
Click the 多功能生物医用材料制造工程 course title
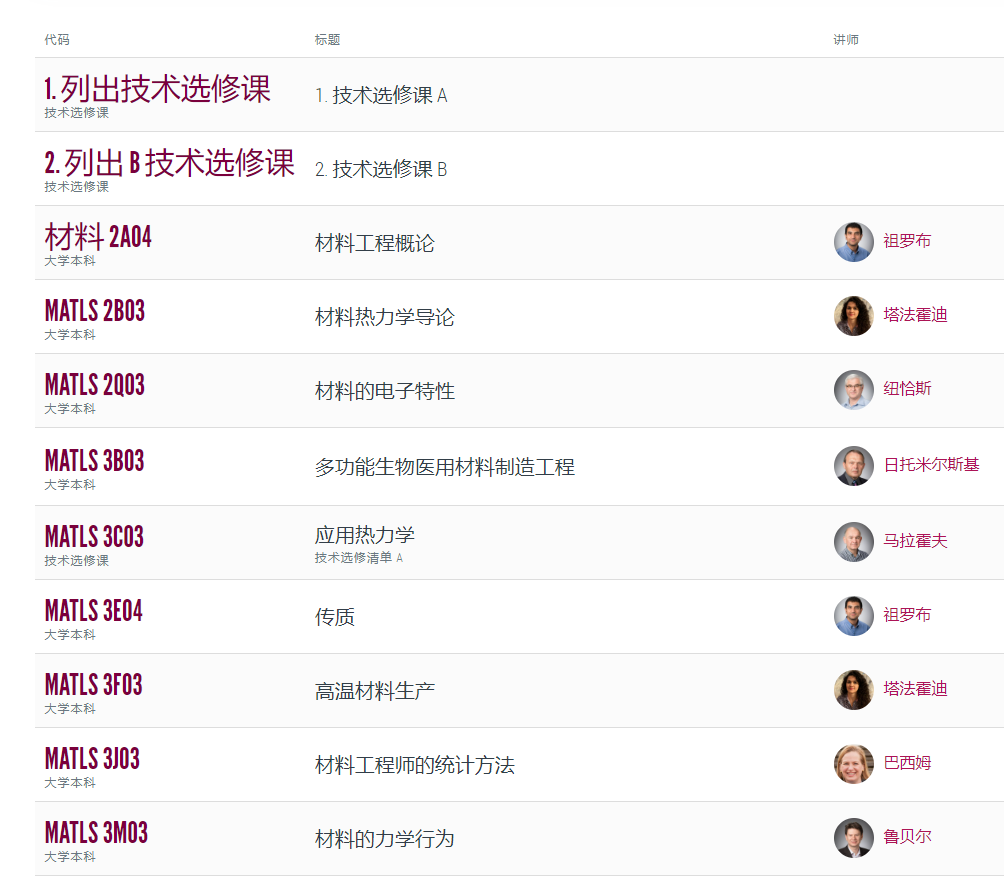[x=444, y=467]
